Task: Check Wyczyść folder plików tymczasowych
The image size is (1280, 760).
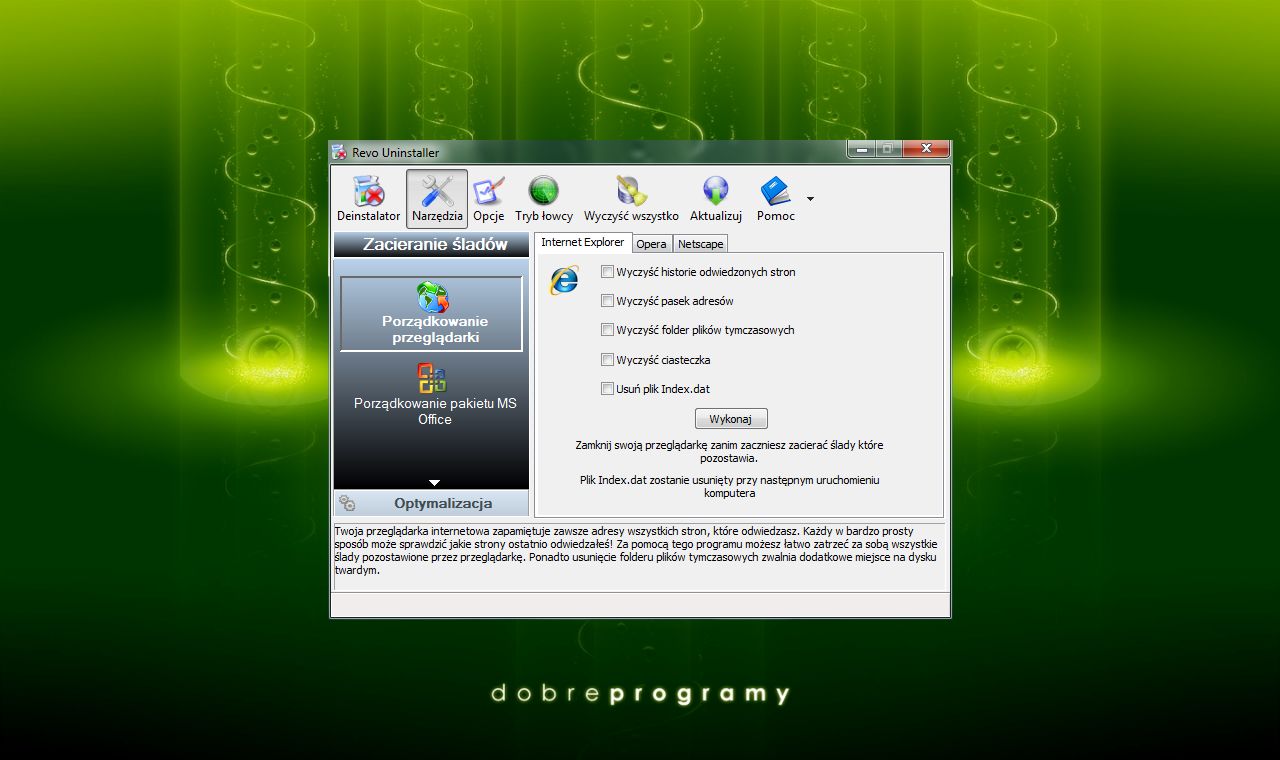Action: click(x=607, y=330)
